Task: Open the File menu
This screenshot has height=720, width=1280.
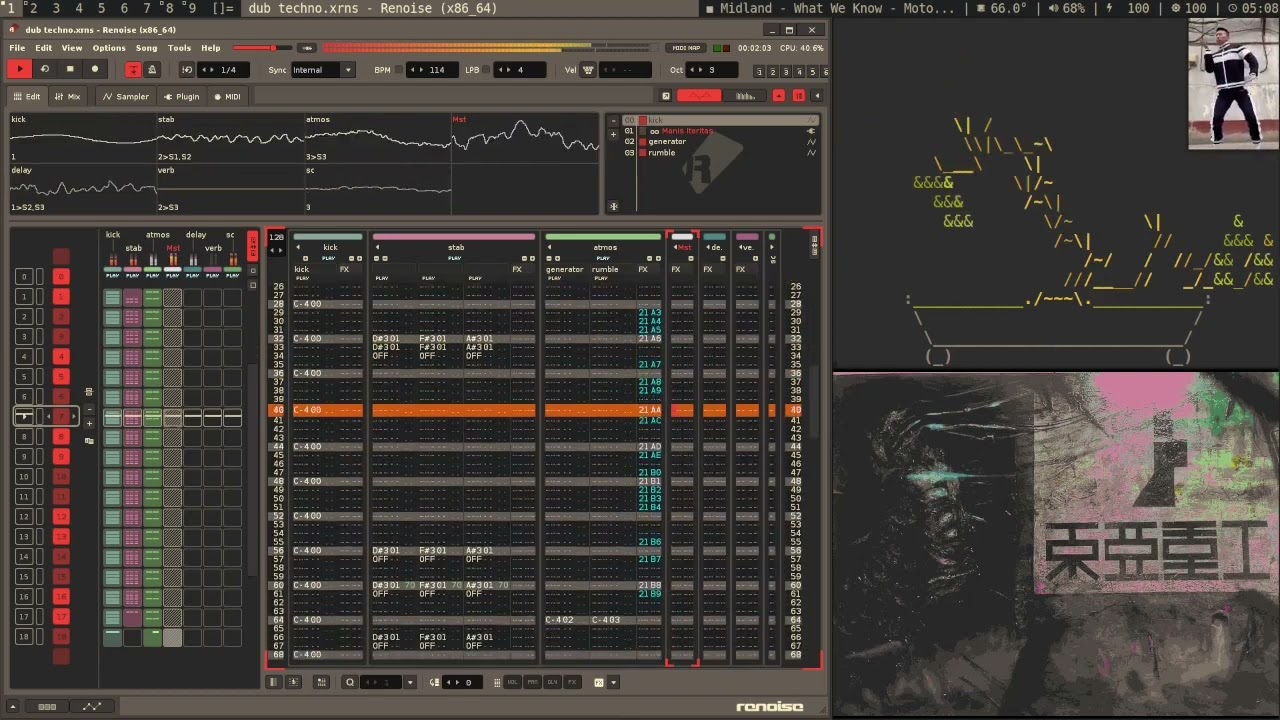Action: click(17, 48)
